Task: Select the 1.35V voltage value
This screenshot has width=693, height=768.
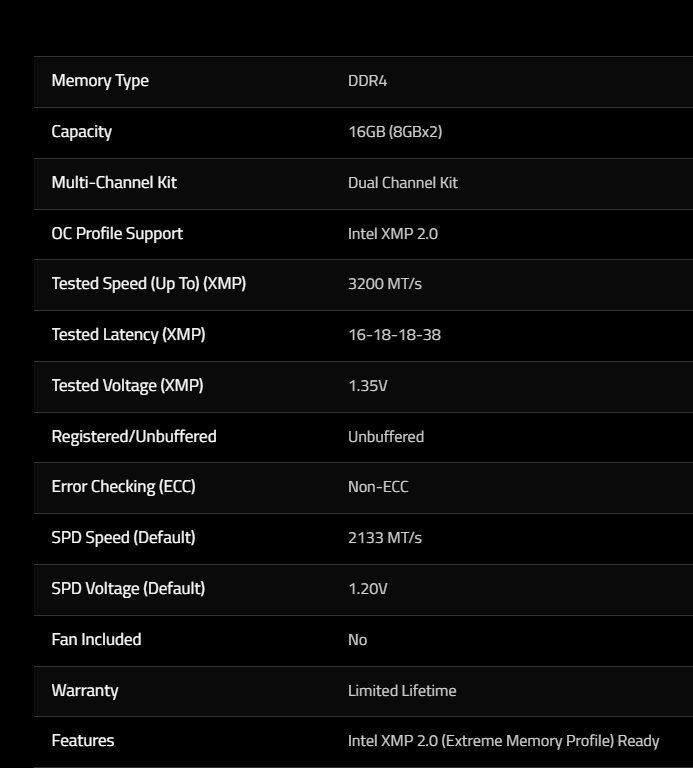Action: click(367, 386)
